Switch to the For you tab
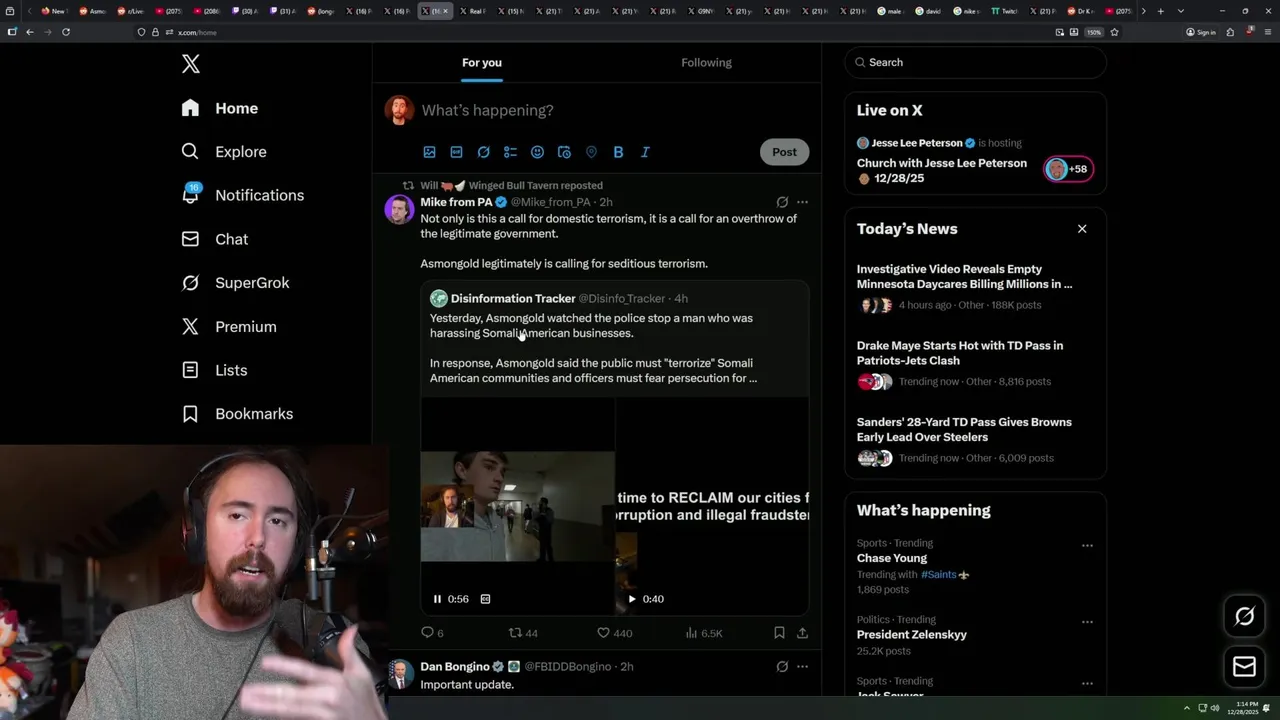The width and height of the screenshot is (1280, 720). click(x=482, y=62)
